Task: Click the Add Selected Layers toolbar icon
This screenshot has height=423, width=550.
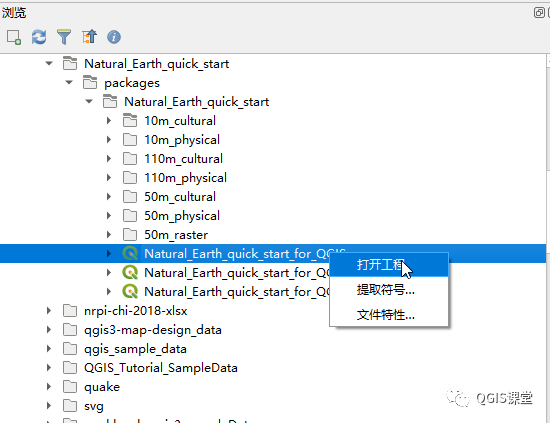Action: tap(14, 37)
